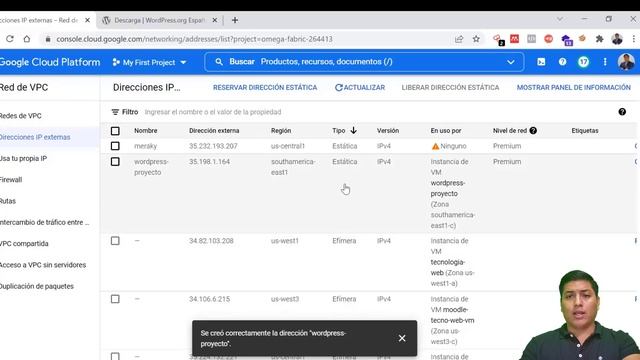
Task: Open the My First Project selector dropdown
Action: click(149, 62)
